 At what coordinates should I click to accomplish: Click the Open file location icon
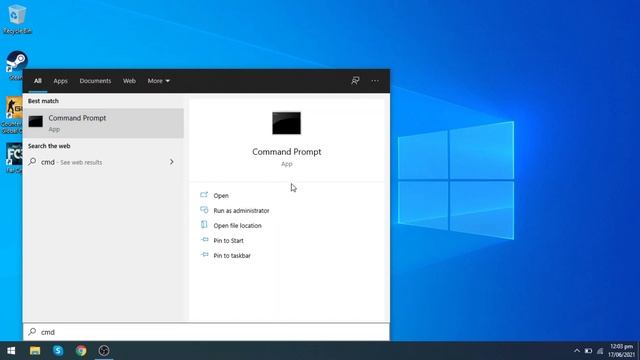204,224
